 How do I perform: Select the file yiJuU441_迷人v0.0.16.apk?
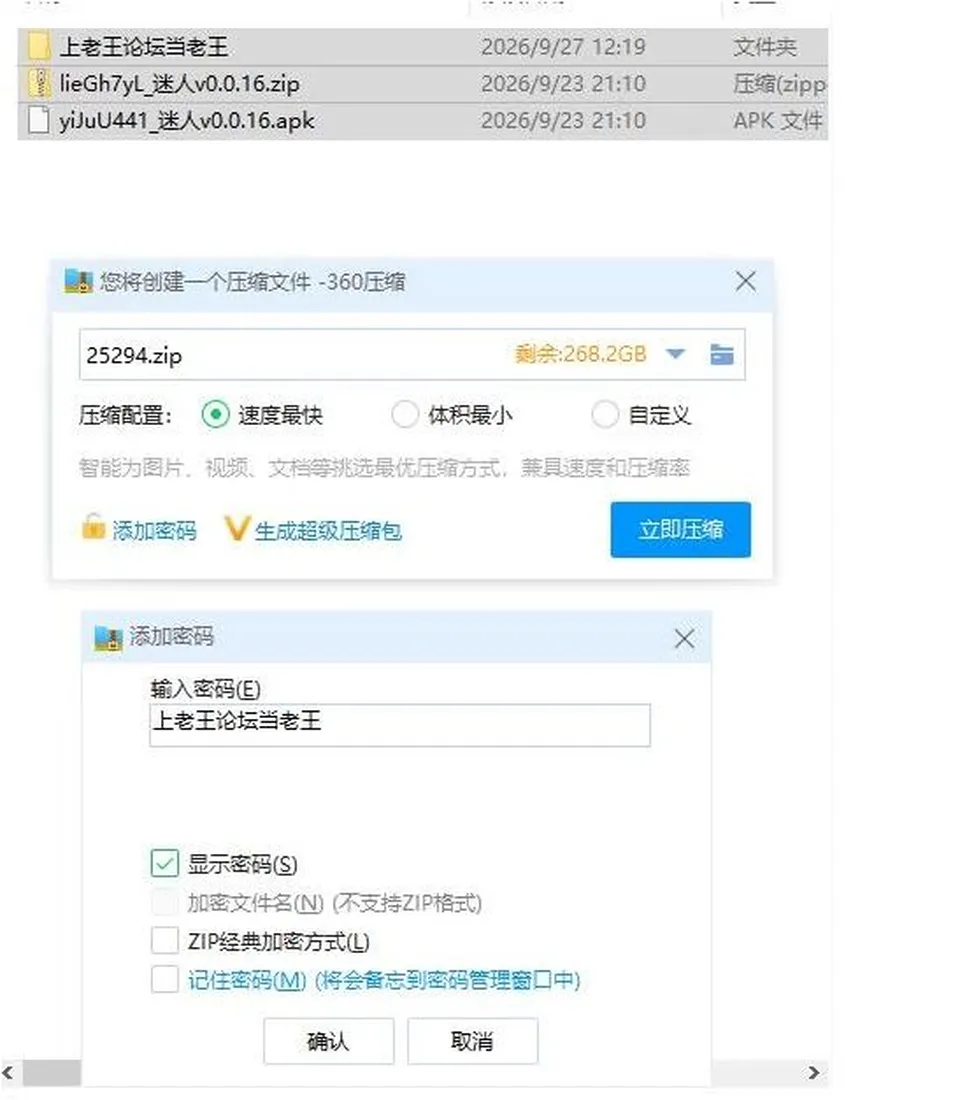tap(187, 121)
